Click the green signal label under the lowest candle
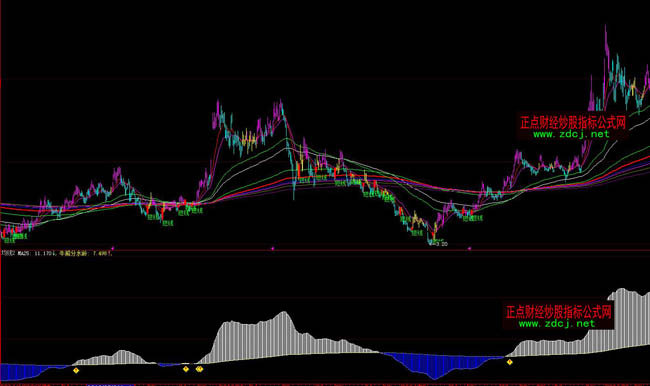 tap(437, 240)
